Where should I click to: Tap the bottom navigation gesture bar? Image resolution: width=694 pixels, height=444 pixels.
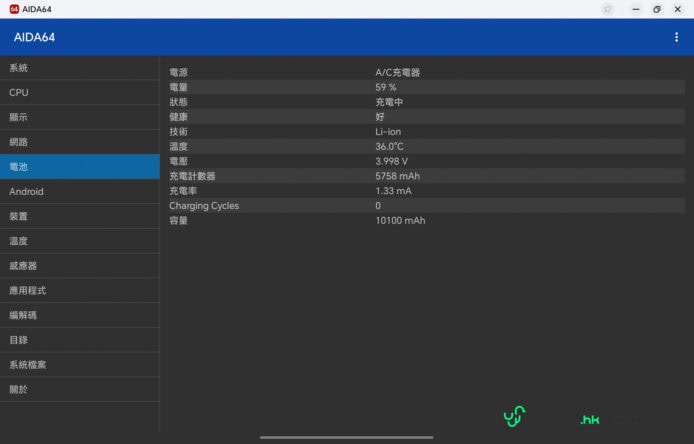click(x=347, y=437)
